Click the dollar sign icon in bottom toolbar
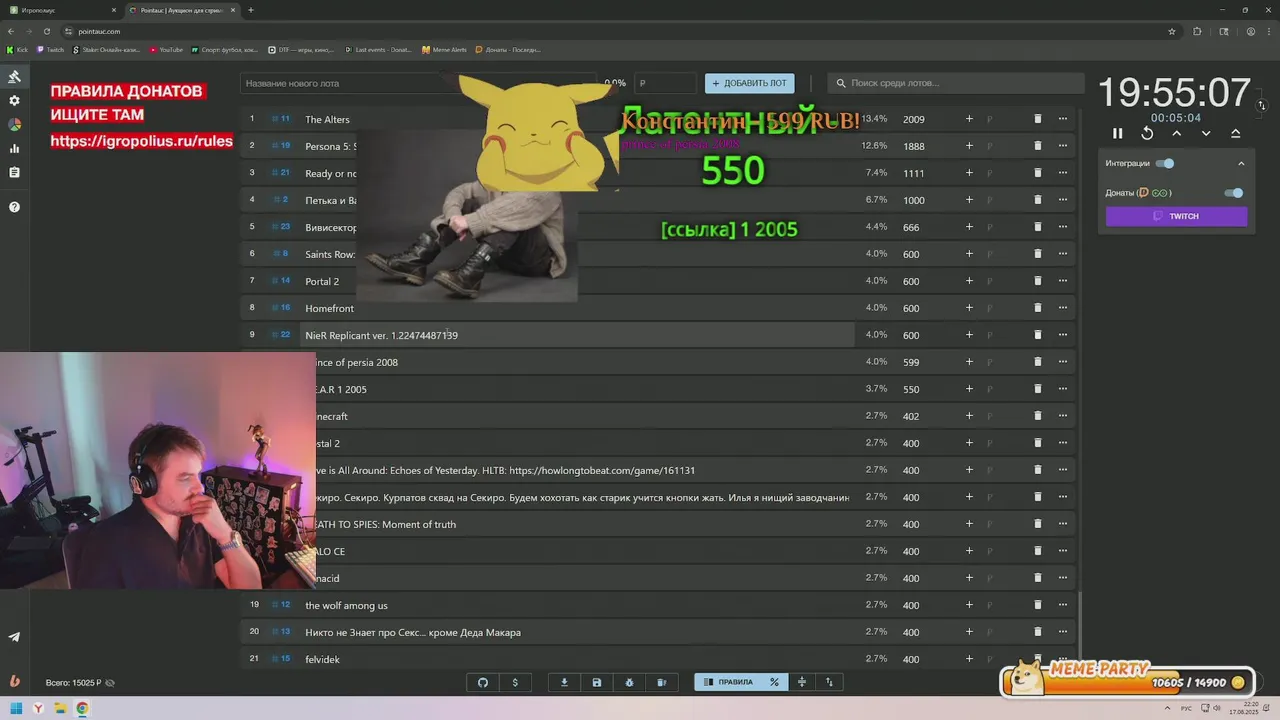Screen dimensions: 1280x720 click(515, 682)
